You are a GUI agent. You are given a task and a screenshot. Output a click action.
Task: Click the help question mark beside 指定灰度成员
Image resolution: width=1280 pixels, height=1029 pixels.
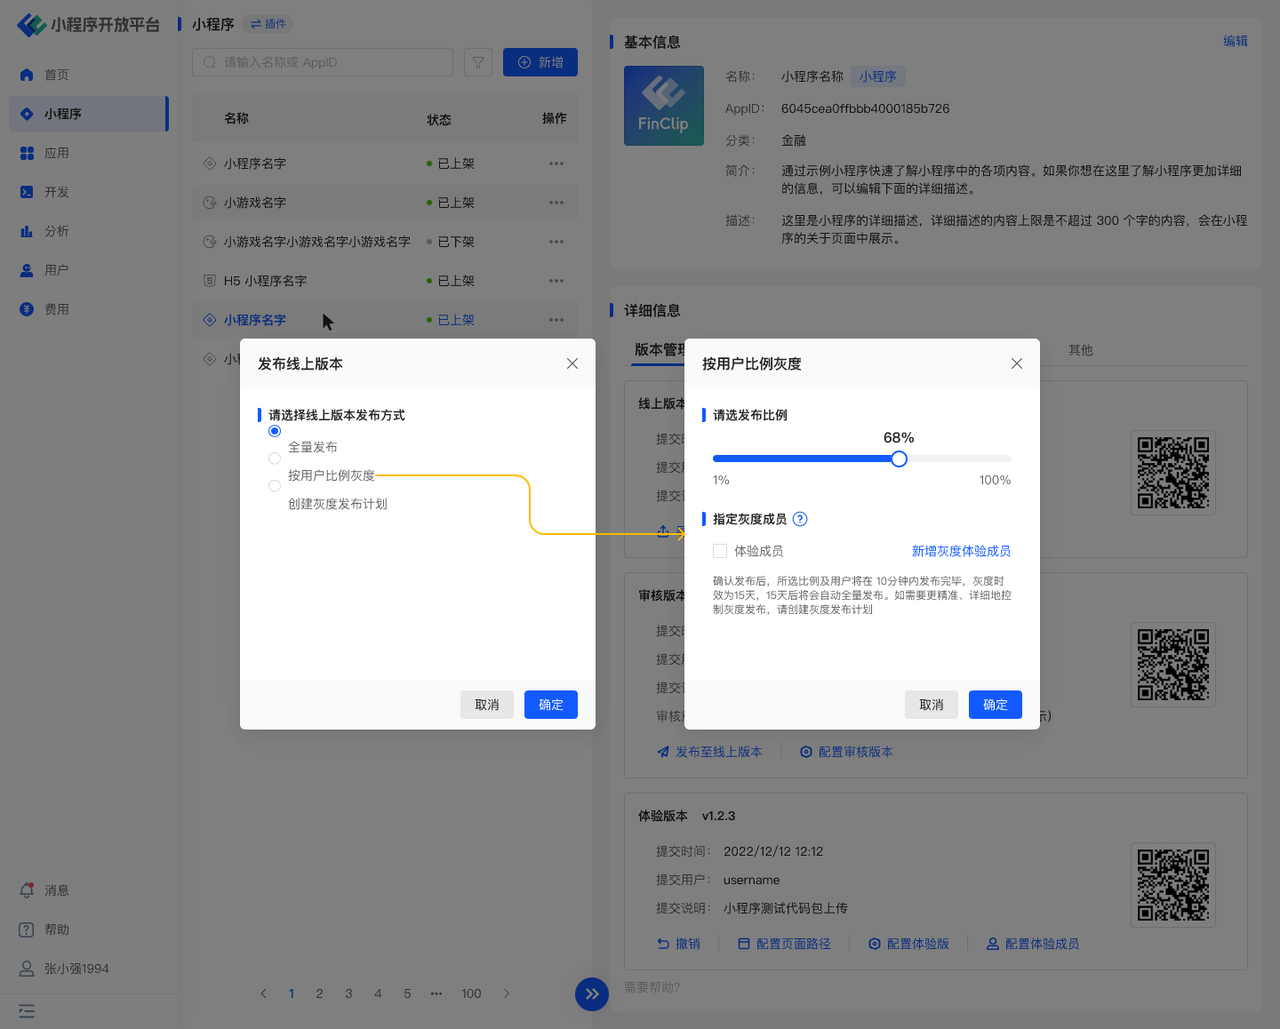800,519
